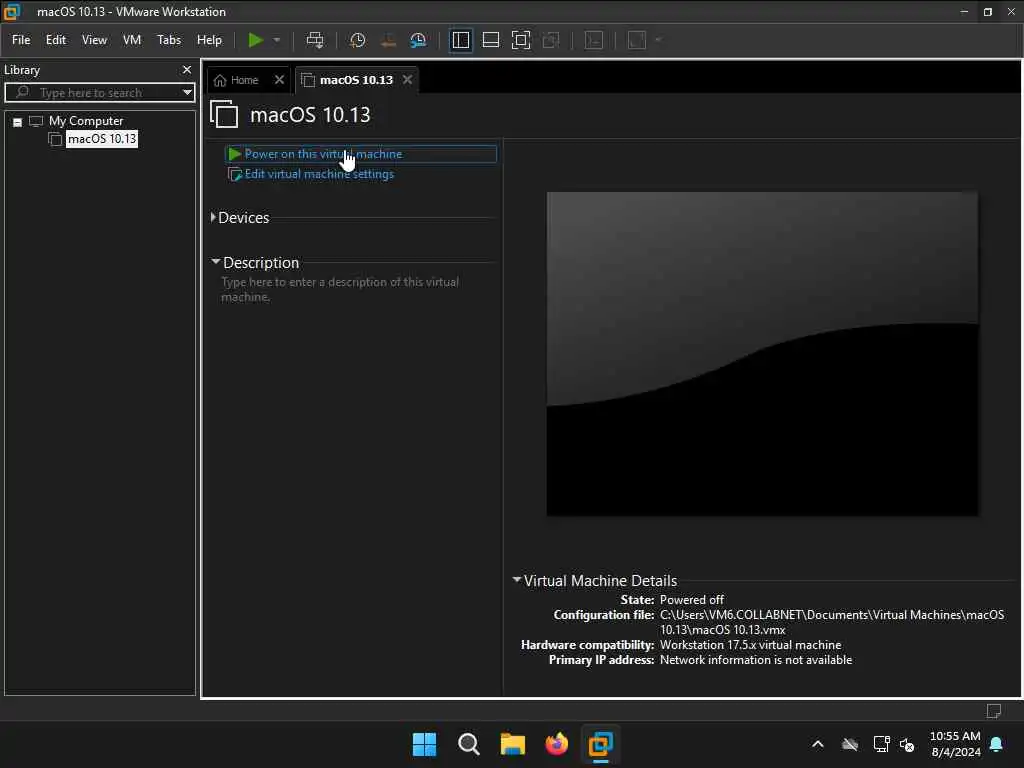
Task: Open the Edit menu
Action: [x=56, y=40]
